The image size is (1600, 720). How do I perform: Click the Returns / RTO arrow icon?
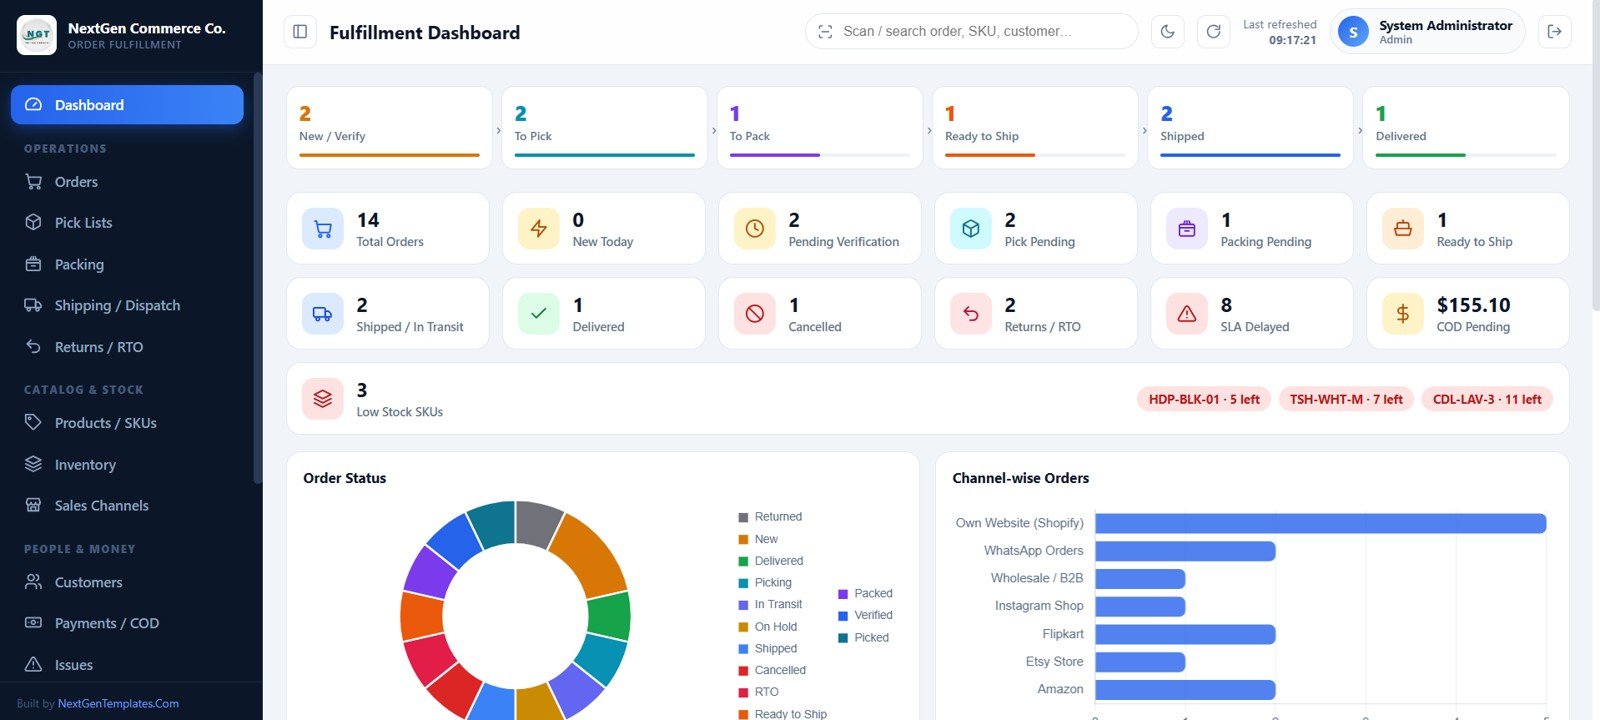click(x=970, y=314)
